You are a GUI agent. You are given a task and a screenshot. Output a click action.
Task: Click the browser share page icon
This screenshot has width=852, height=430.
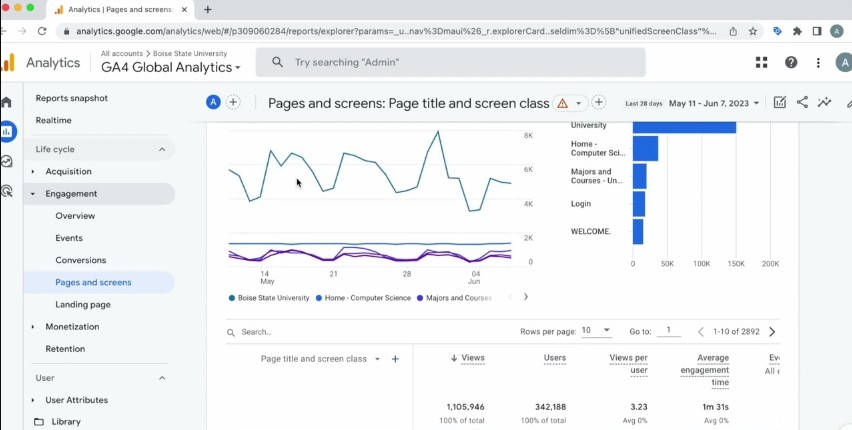click(x=733, y=32)
